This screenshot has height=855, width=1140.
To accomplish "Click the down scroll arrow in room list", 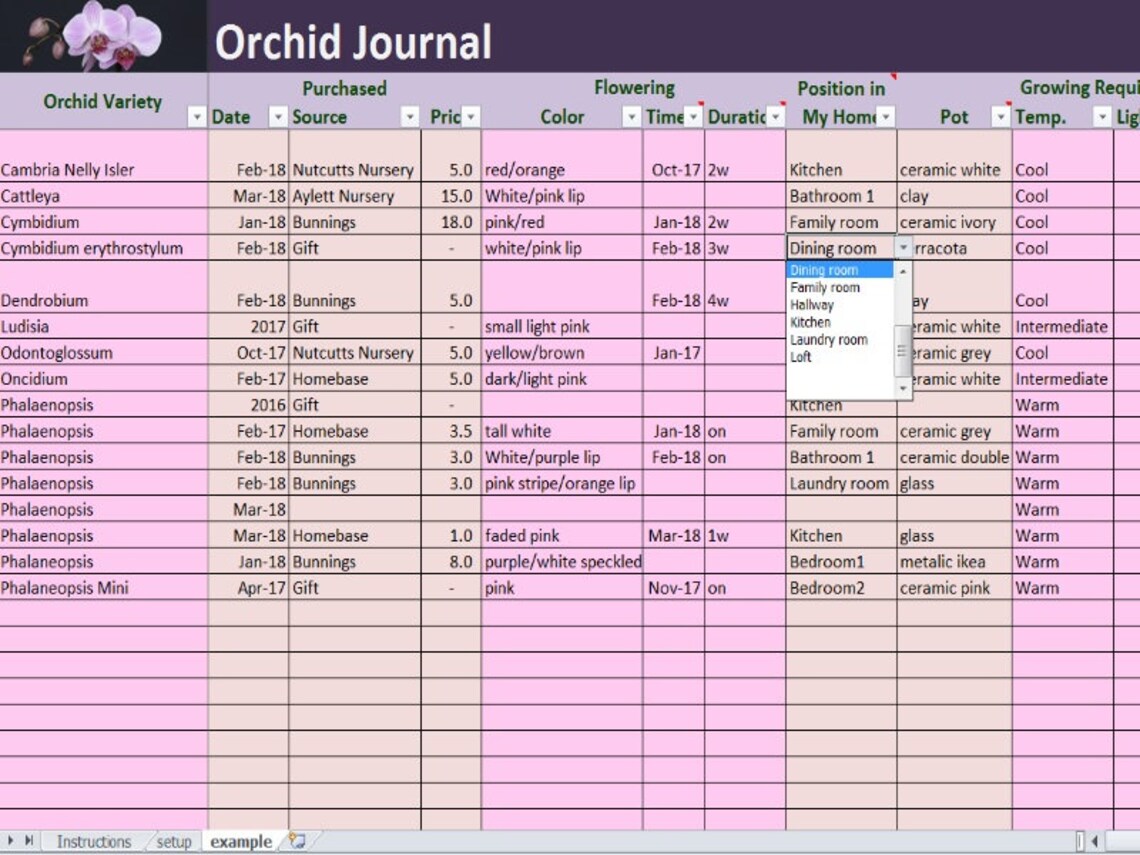I will click(905, 388).
